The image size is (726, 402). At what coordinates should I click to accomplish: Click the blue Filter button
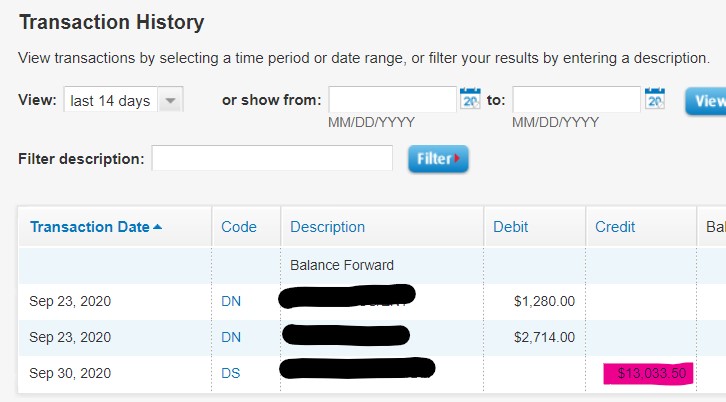(438, 159)
